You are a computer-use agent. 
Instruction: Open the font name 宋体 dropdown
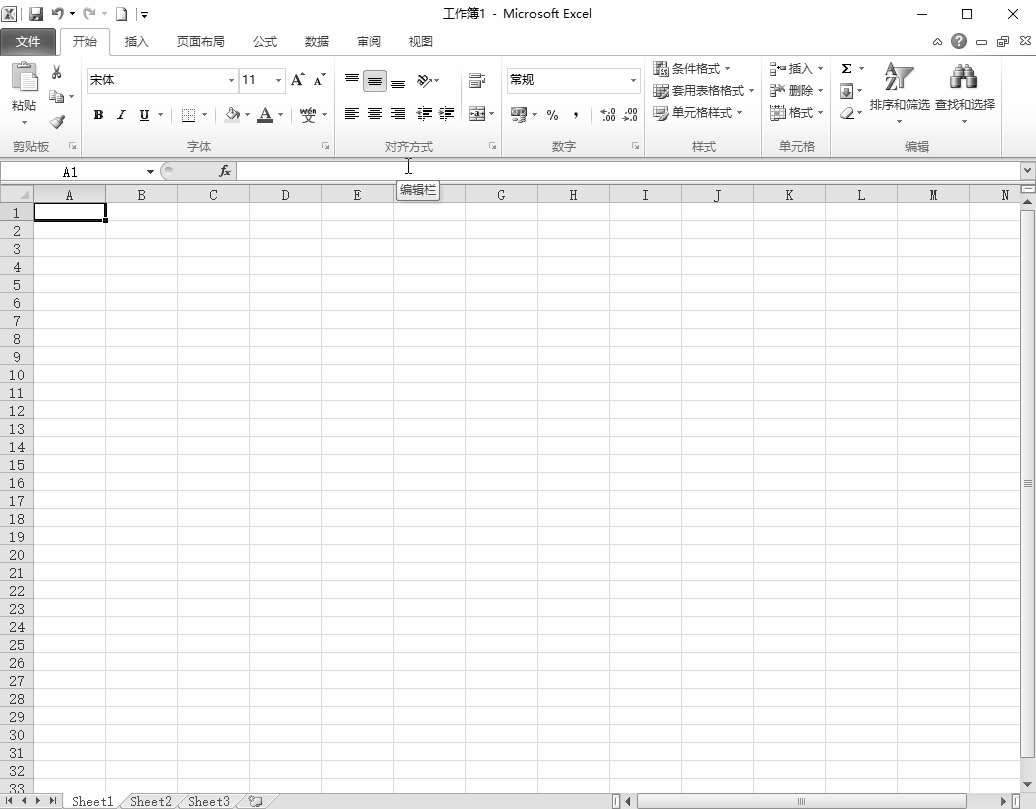(231, 80)
